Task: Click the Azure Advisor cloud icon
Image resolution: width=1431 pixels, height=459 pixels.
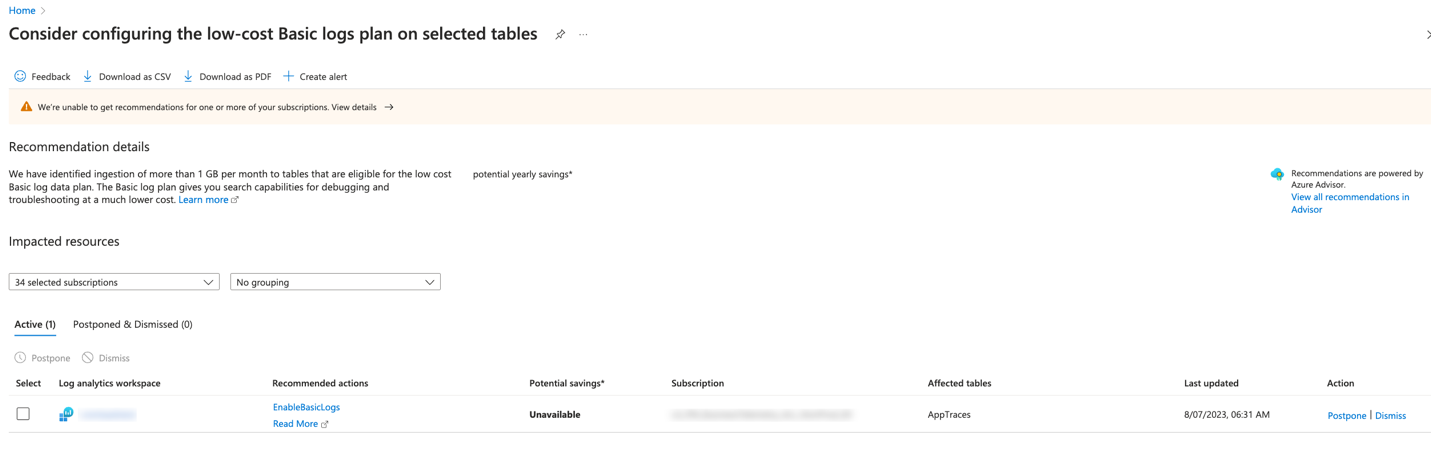Action: pyautogui.click(x=1277, y=174)
